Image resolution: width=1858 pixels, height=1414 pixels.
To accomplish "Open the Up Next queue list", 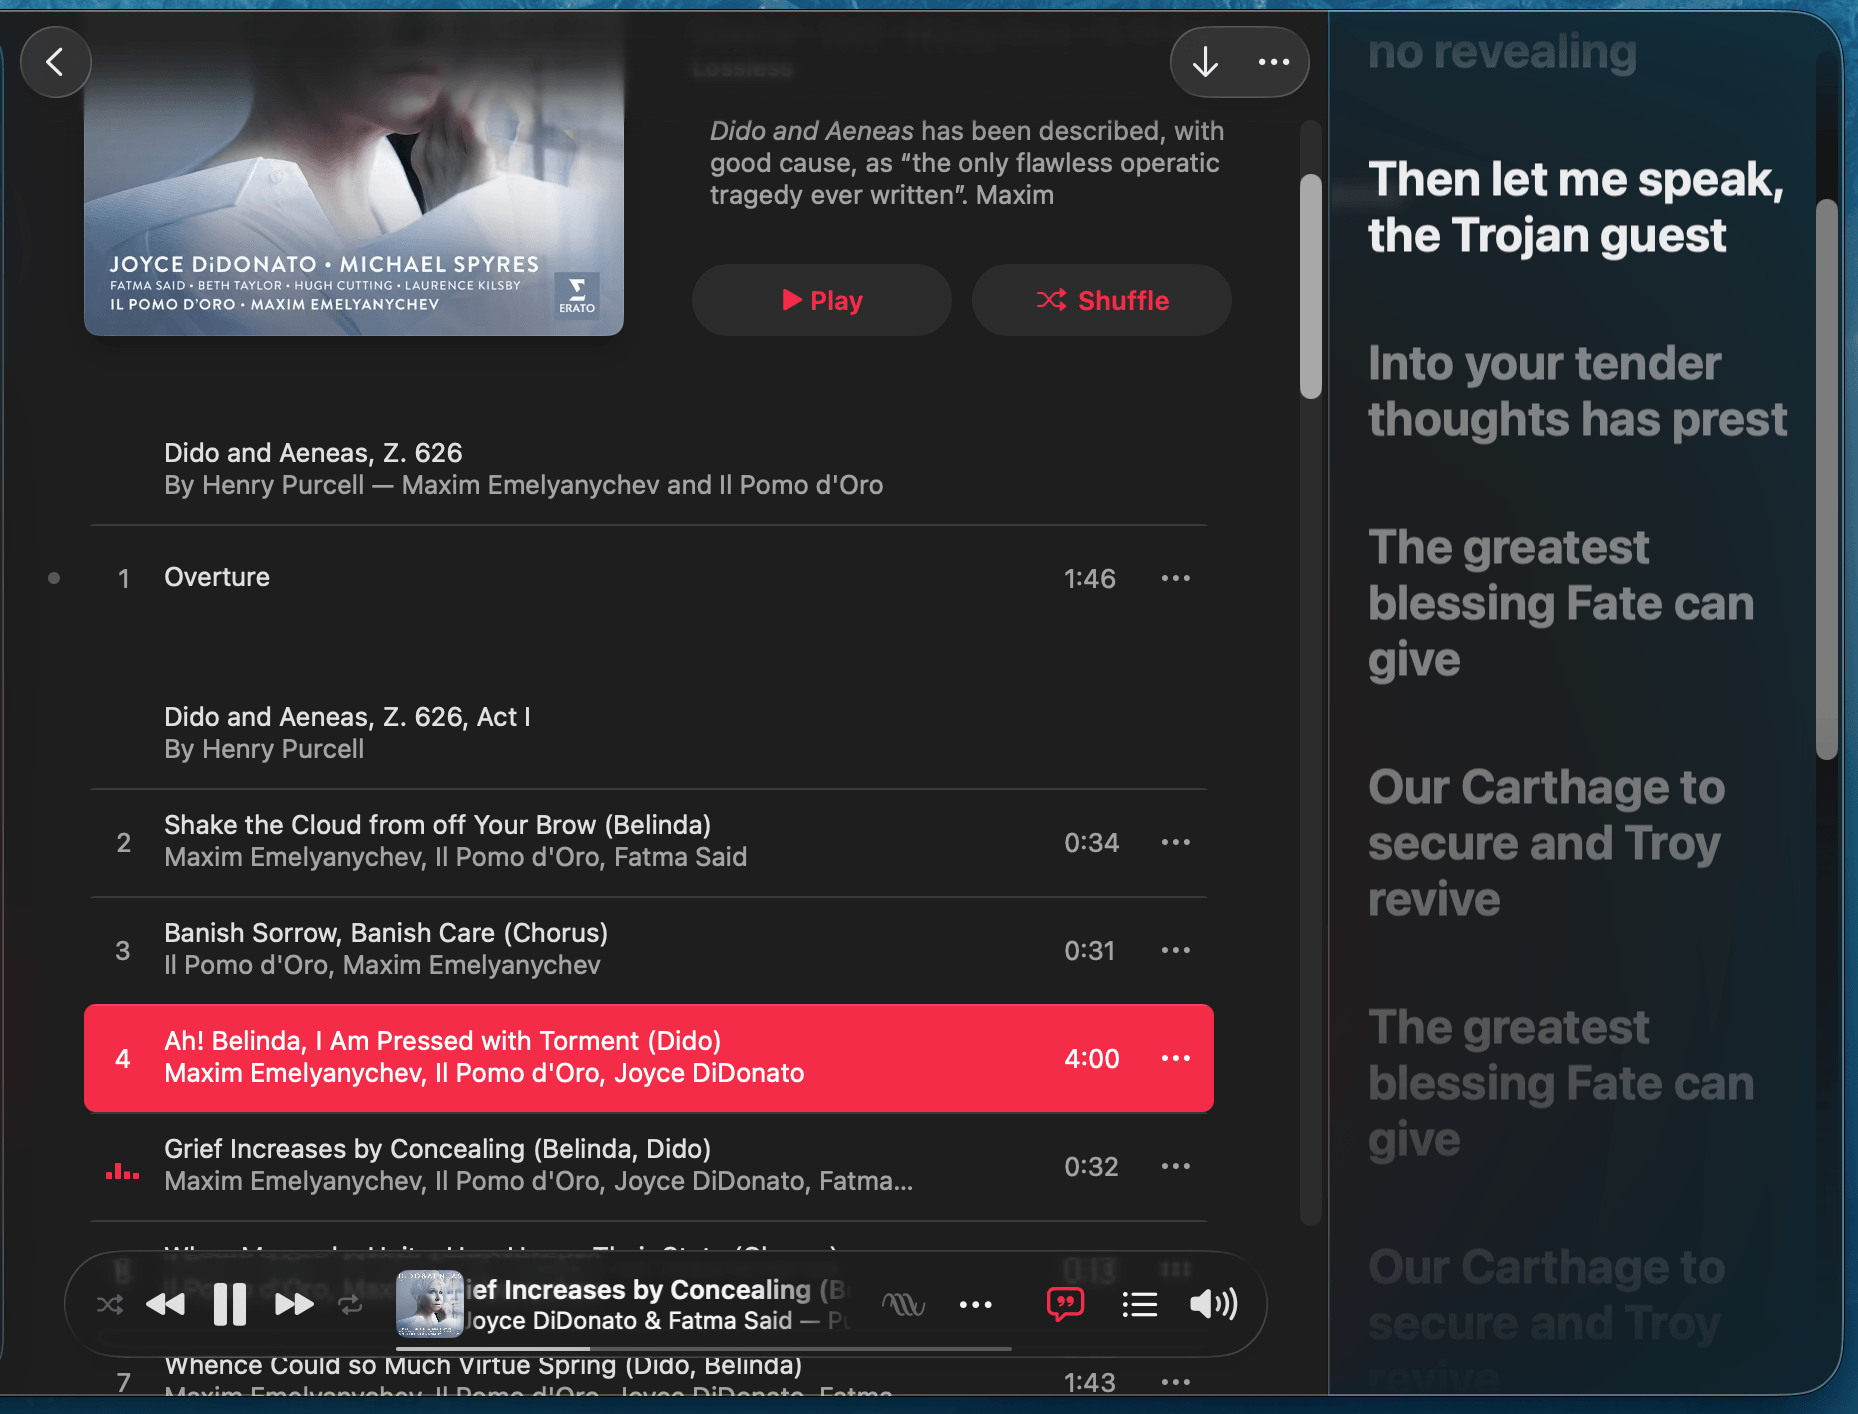I will pos(1139,1304).
